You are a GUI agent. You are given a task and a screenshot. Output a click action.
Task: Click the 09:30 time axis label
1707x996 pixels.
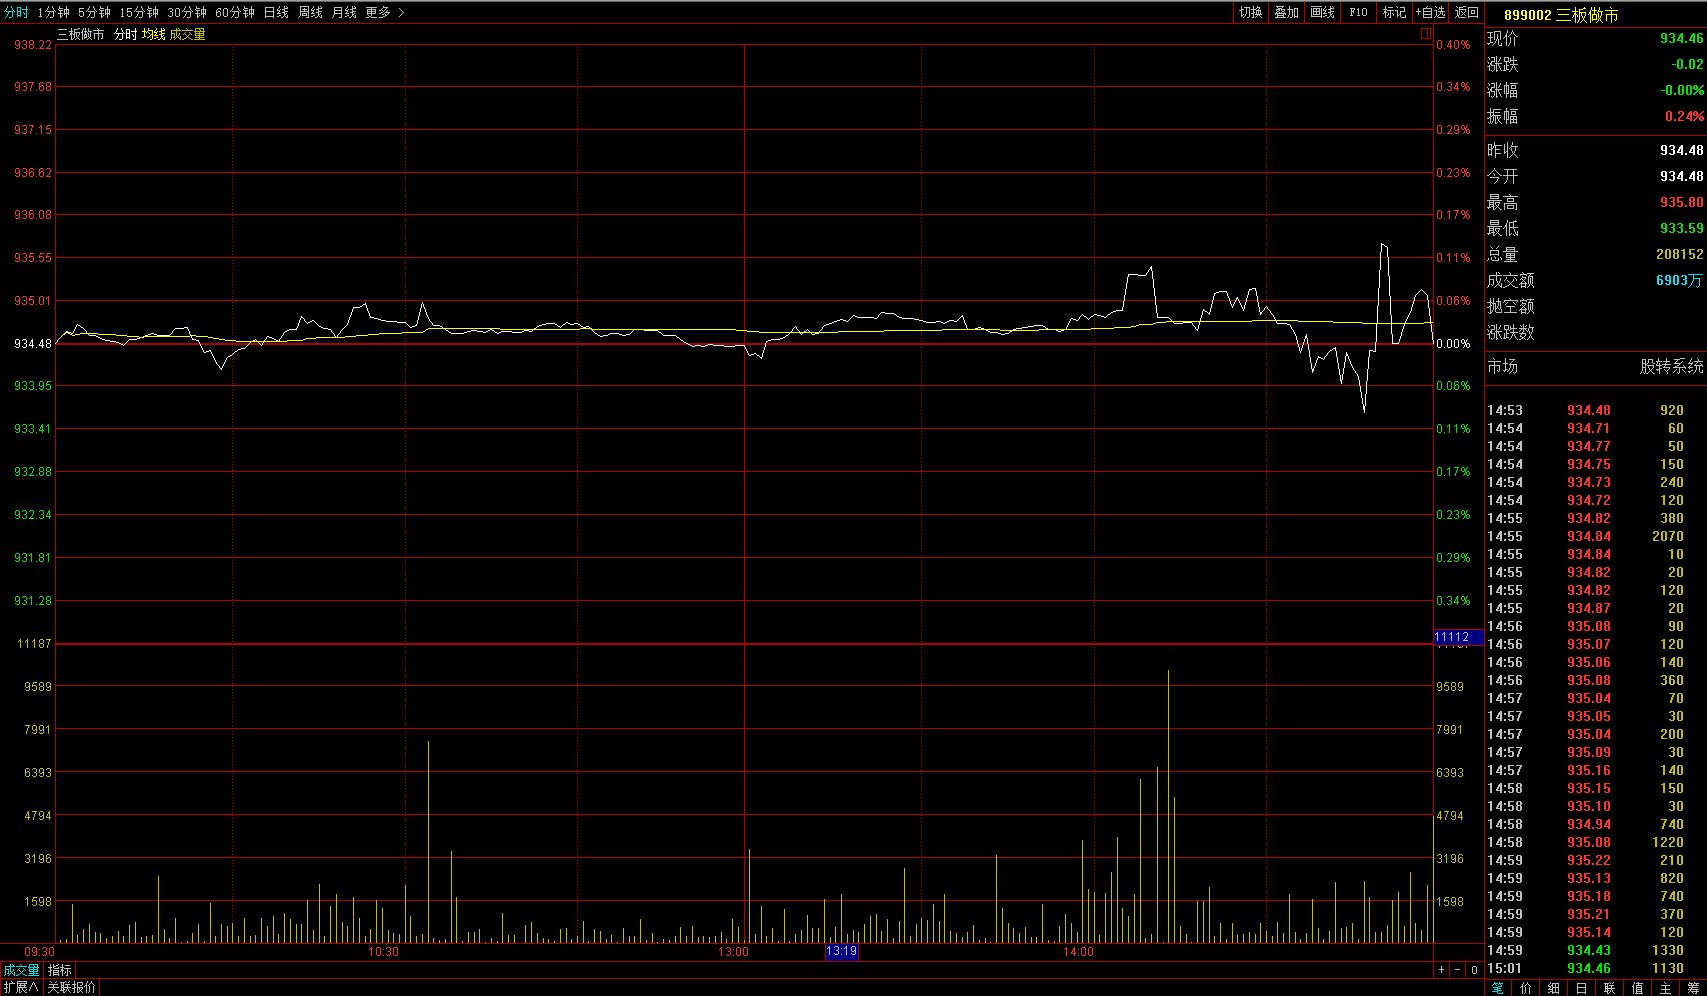(39, 952)
